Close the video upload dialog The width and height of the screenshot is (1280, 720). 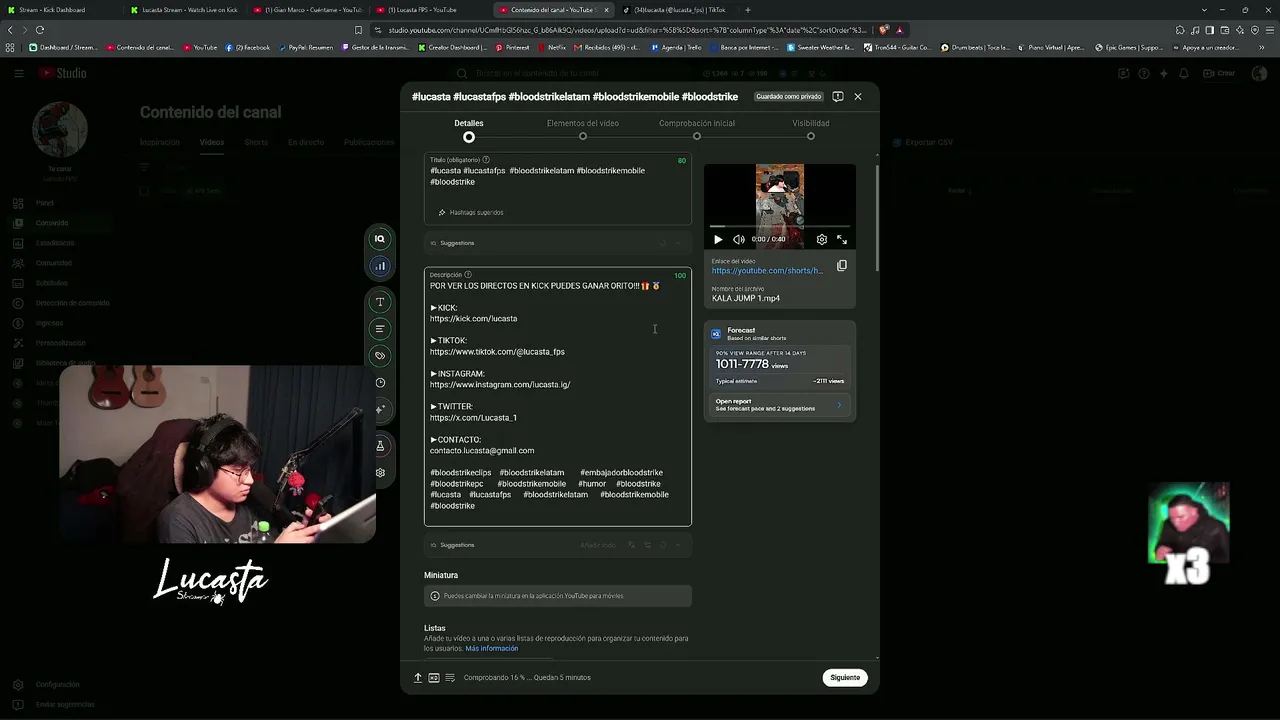pyautogui.click(x=857, y=97)
